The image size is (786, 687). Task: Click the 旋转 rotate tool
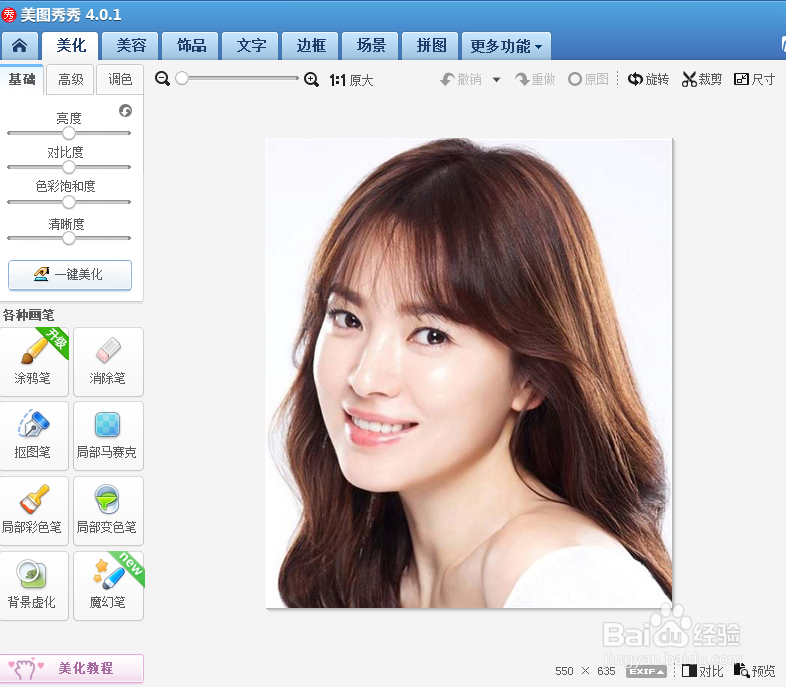[648, 79]
